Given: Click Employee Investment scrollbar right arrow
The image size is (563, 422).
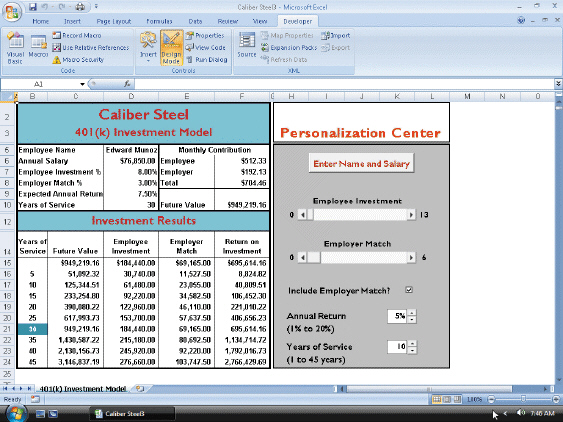Looking at the screenshot, I should (411, 215).
